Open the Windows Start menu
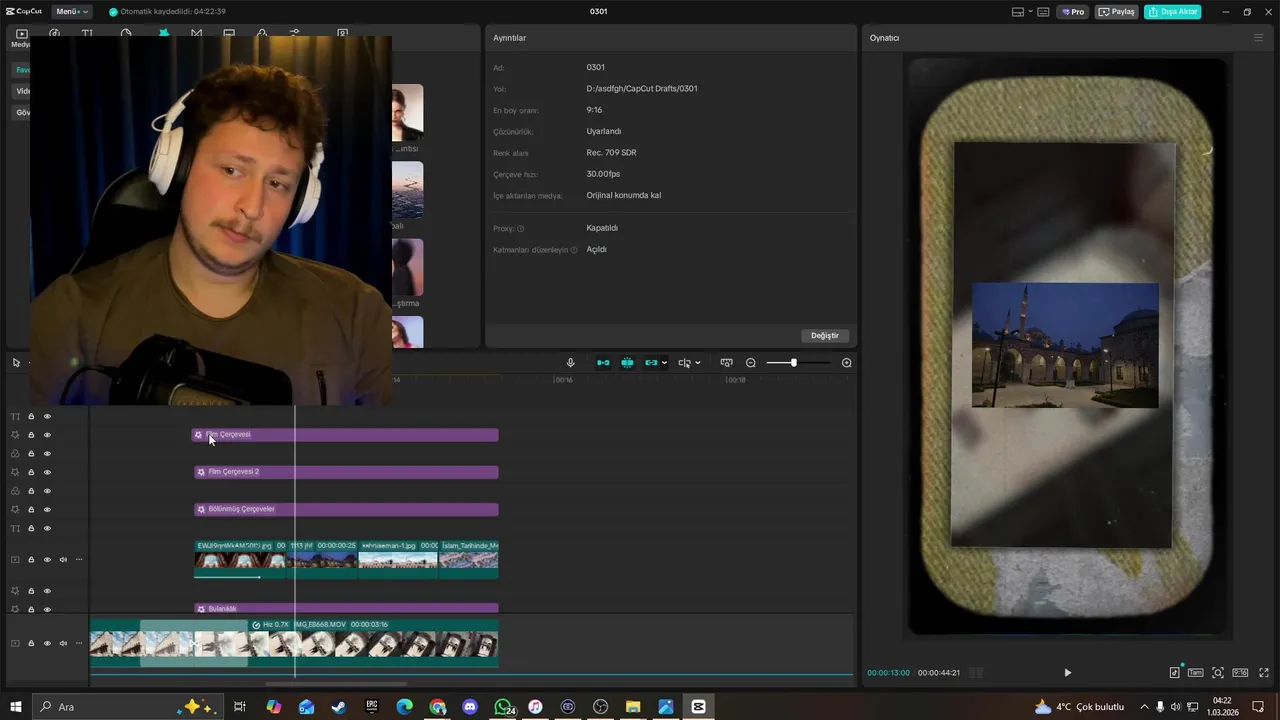1280x720 pixels. tap(16, 707)
